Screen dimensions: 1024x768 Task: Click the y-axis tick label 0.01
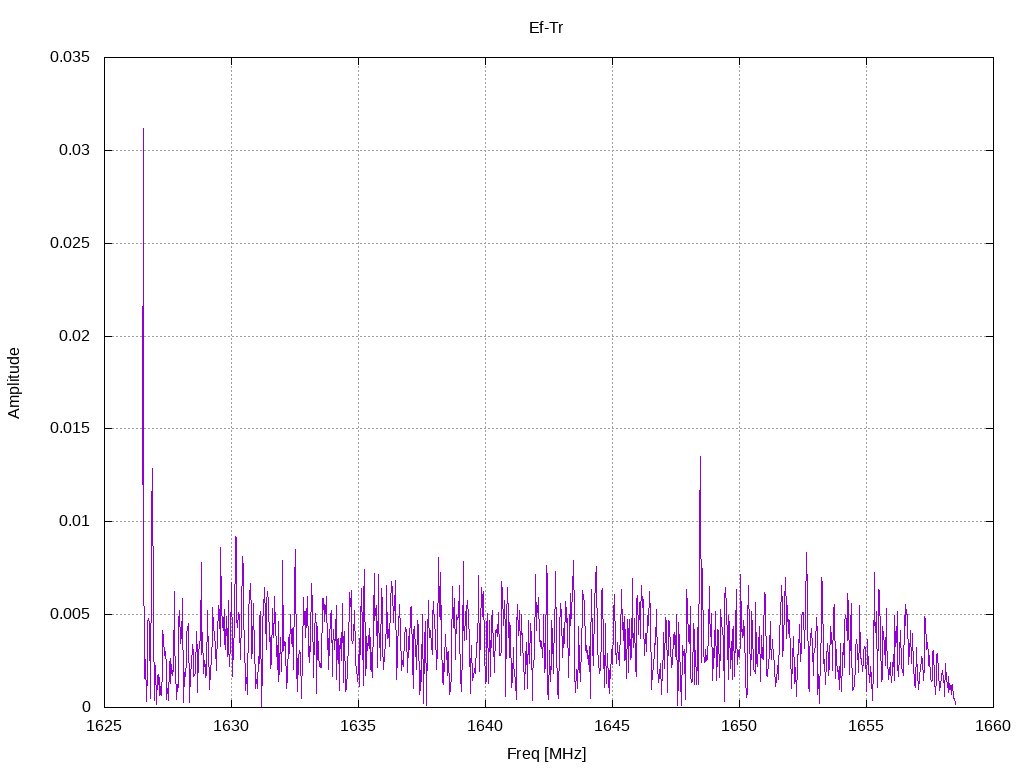point(74,521)
